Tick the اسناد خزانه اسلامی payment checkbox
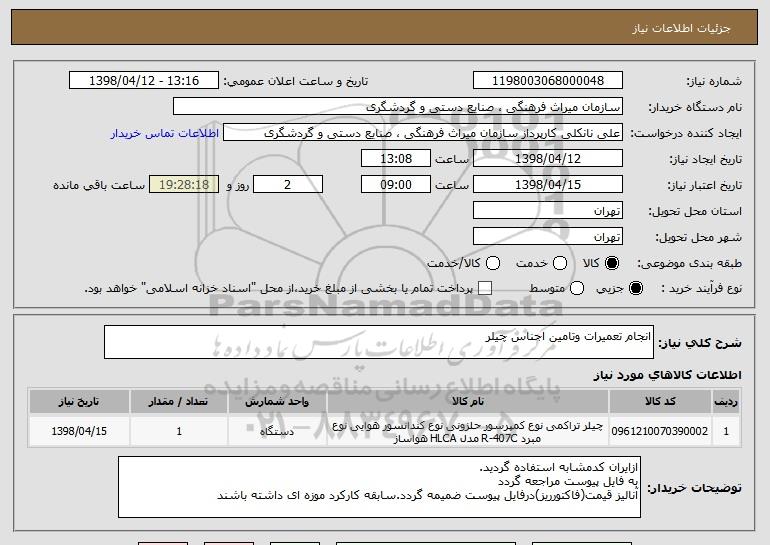This screenshot has width=770, height=545. pos(485,288)
